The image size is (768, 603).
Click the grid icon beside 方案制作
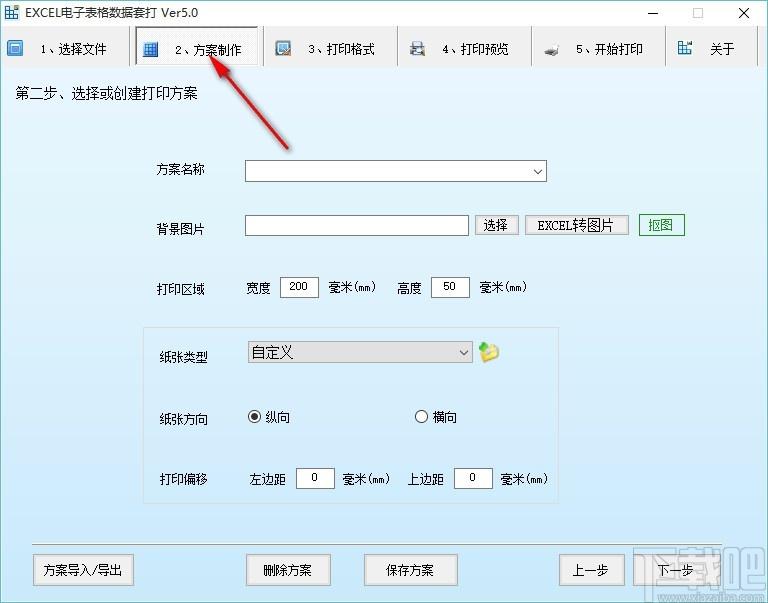click(150, 49)
